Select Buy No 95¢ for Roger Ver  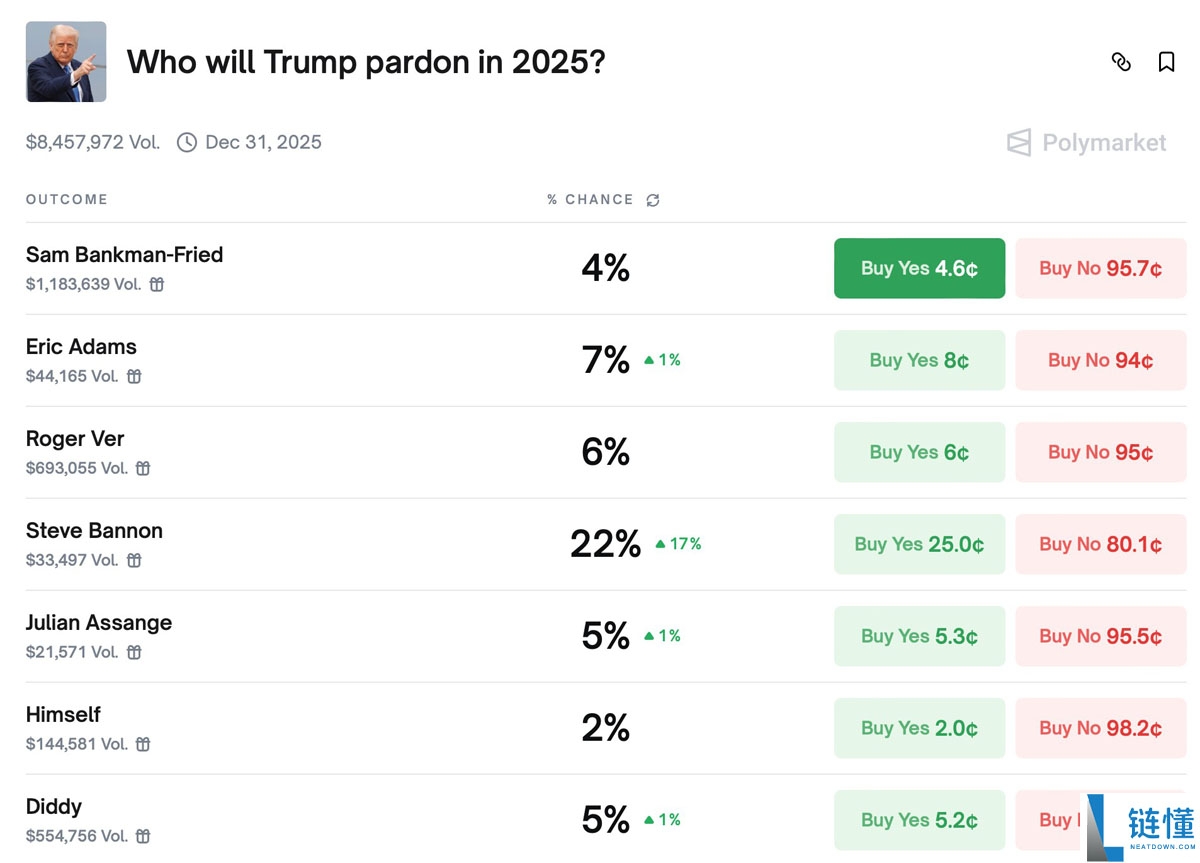click(1100, 452)
